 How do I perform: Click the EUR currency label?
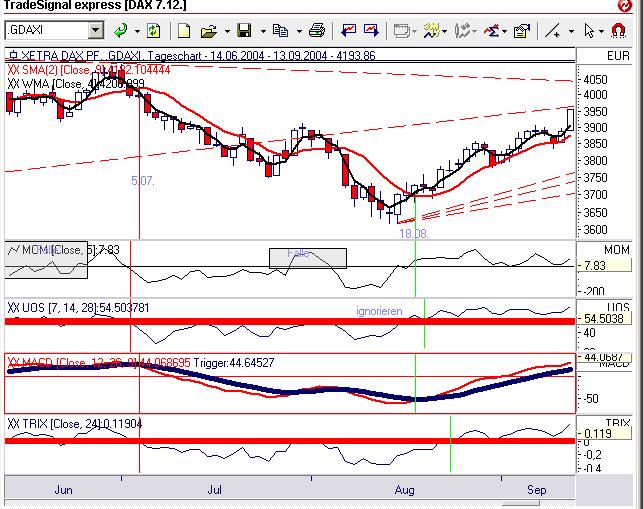(618, 56)
